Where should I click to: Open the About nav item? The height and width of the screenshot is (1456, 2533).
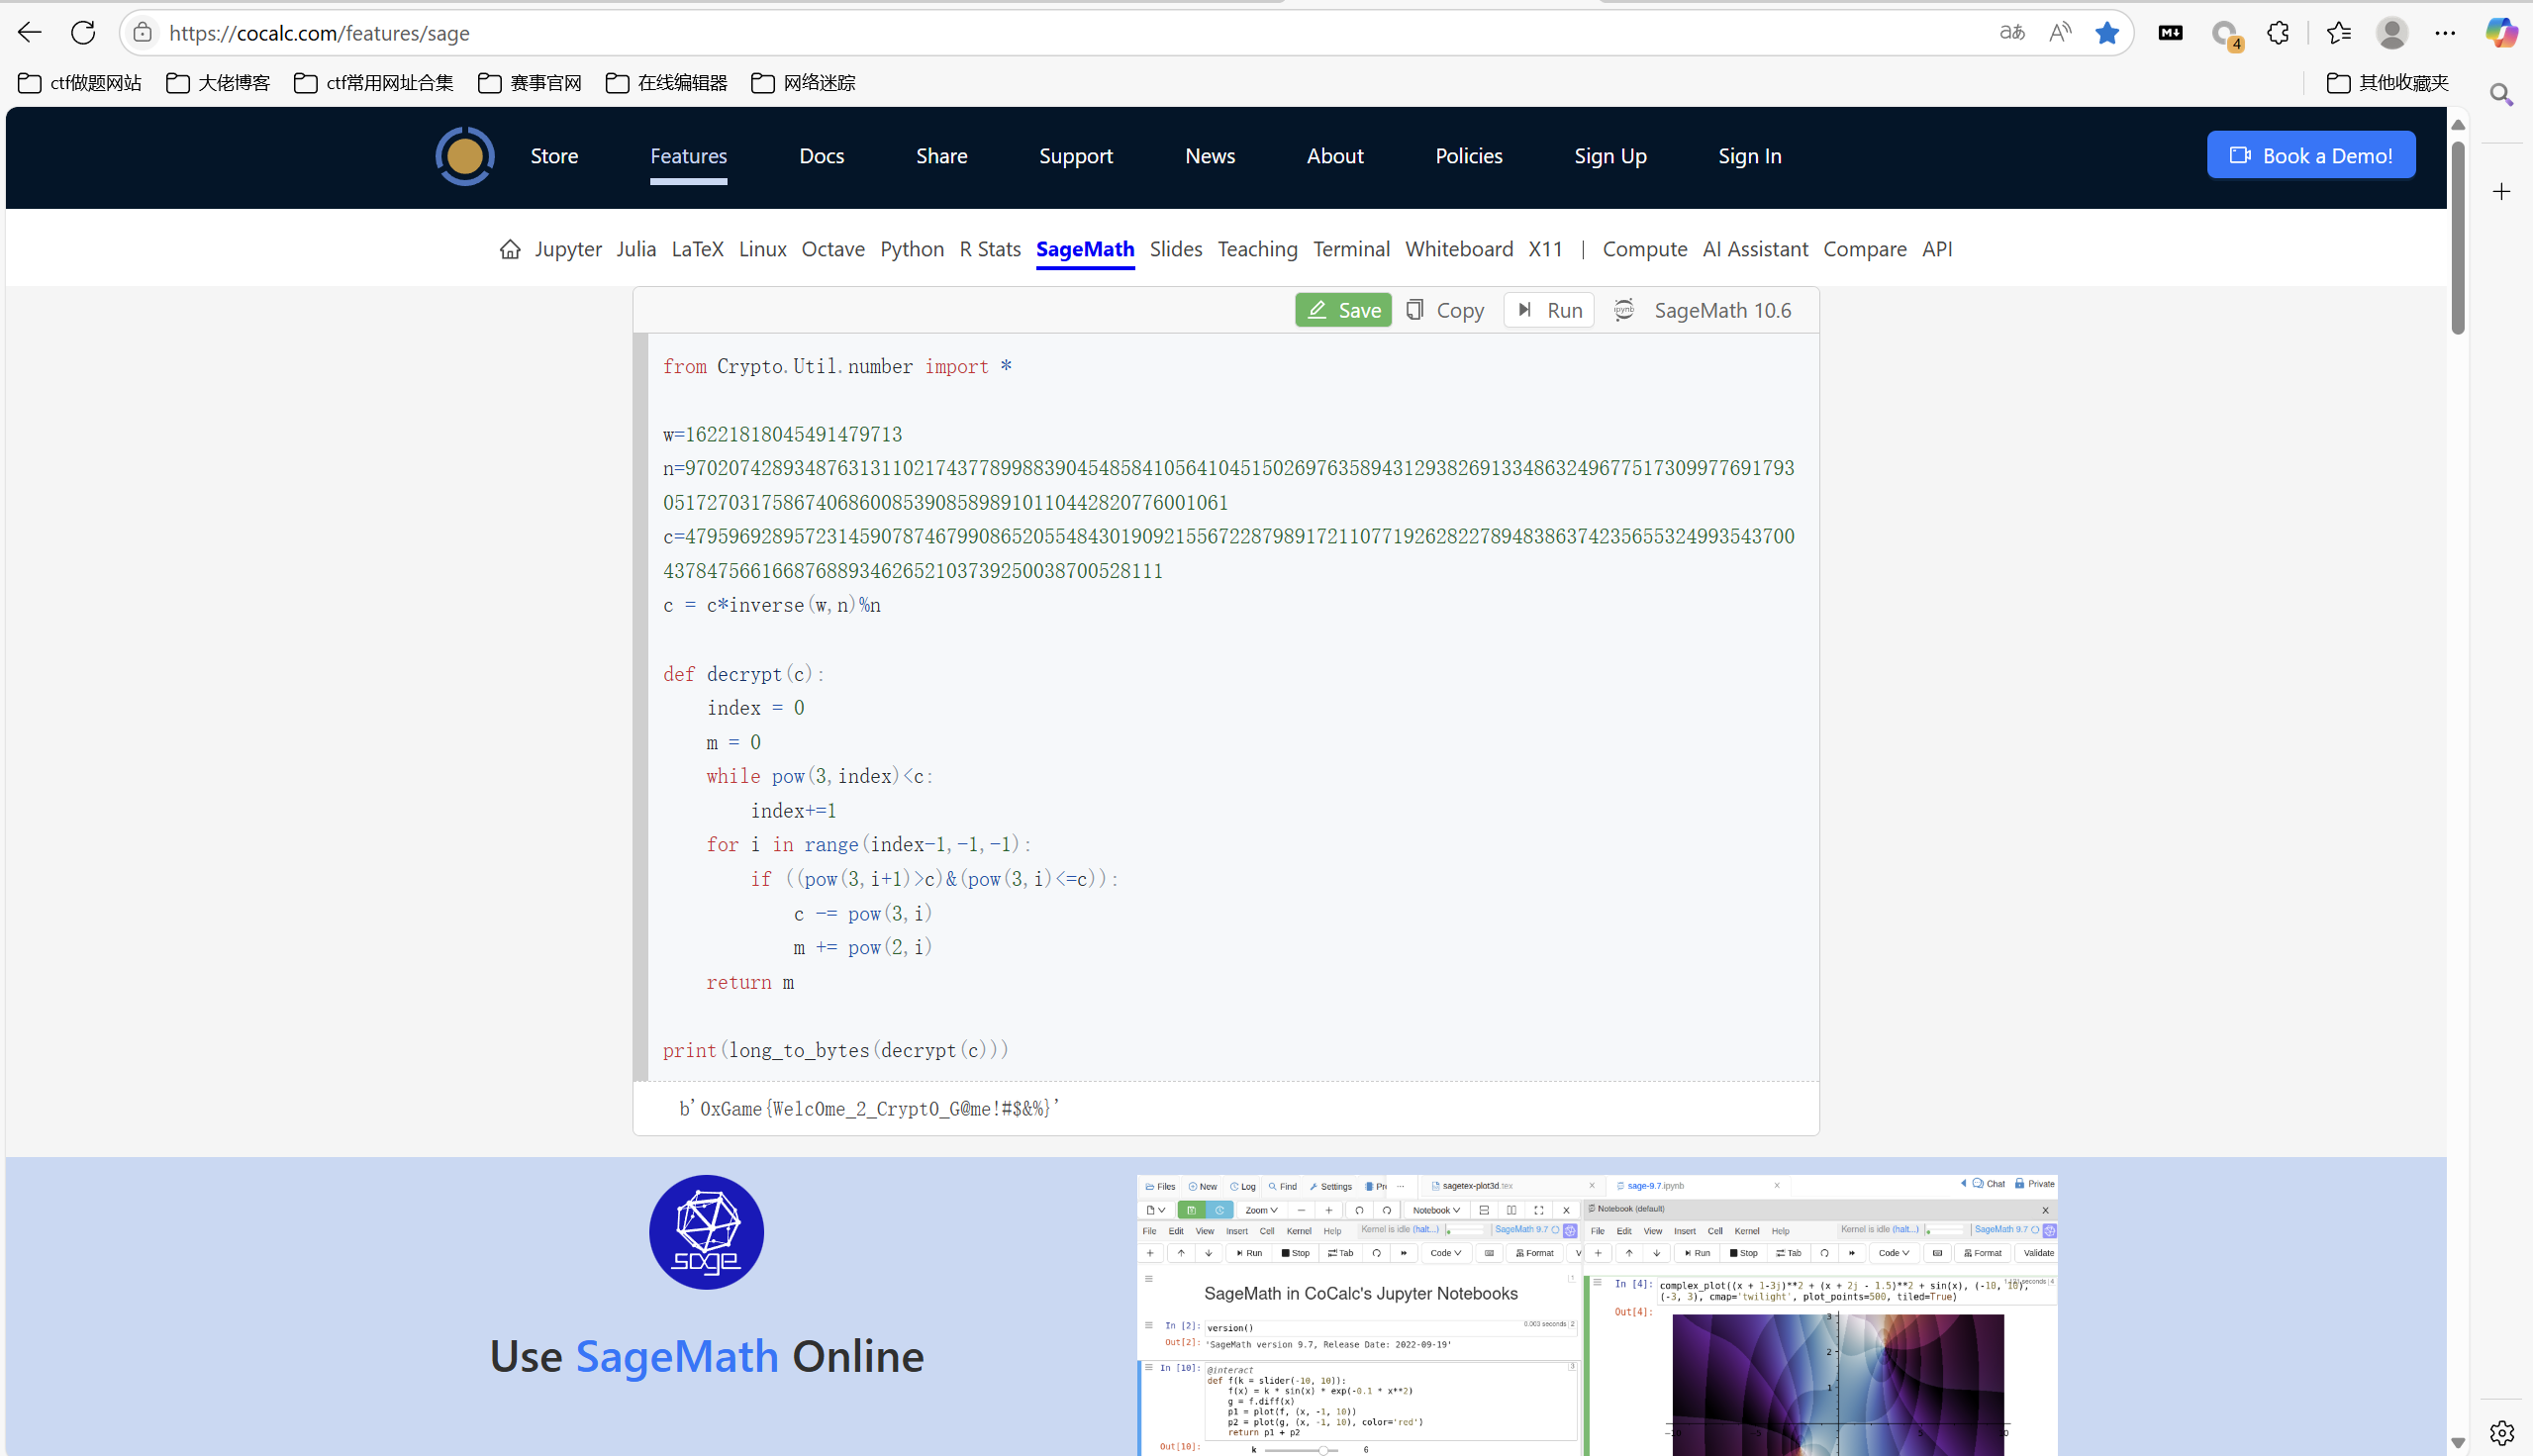coord(1334,156)
